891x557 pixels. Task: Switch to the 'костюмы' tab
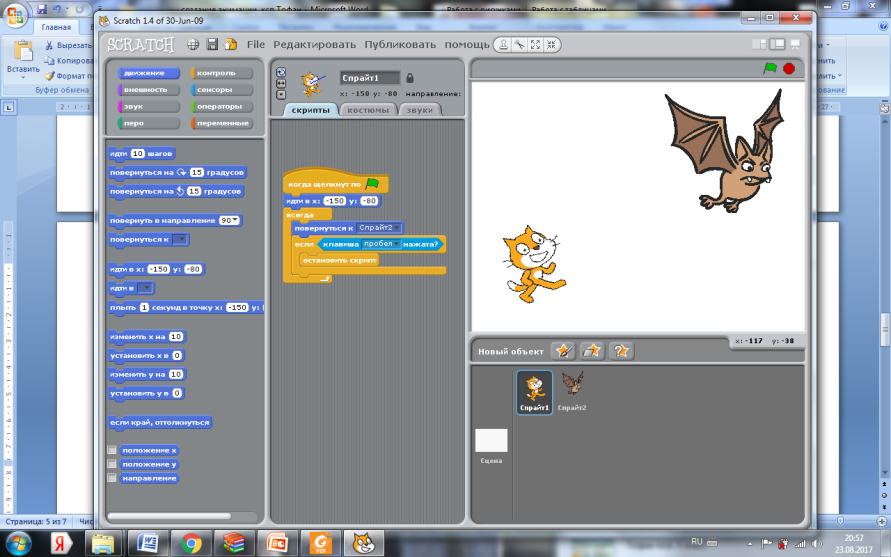(368, 110)
